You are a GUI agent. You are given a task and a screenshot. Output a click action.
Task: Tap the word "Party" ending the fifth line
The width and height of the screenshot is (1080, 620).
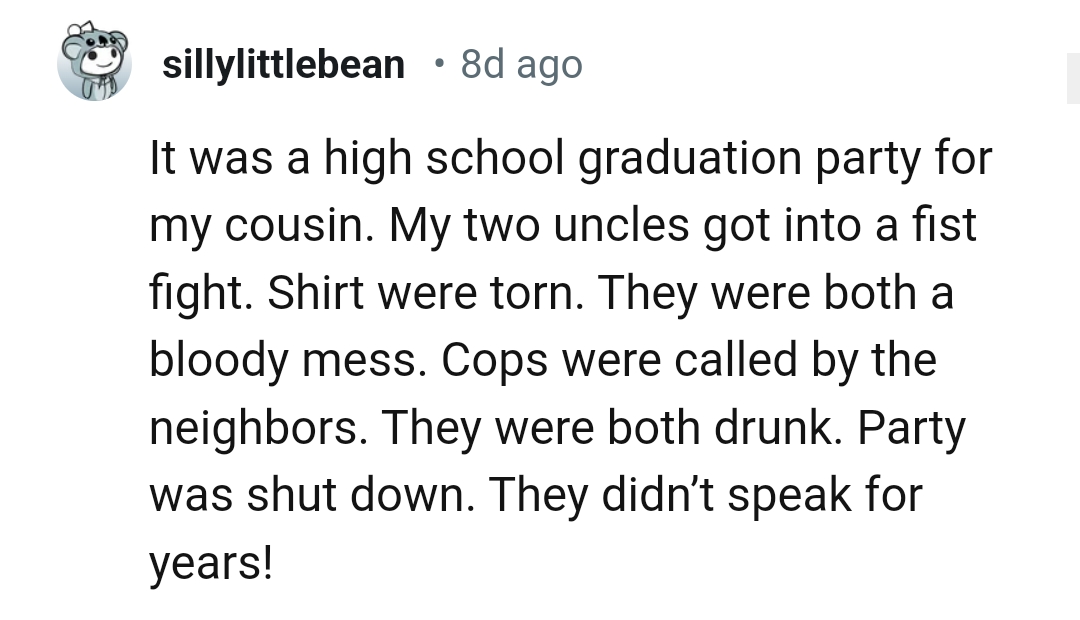click(x=911, y=428)
